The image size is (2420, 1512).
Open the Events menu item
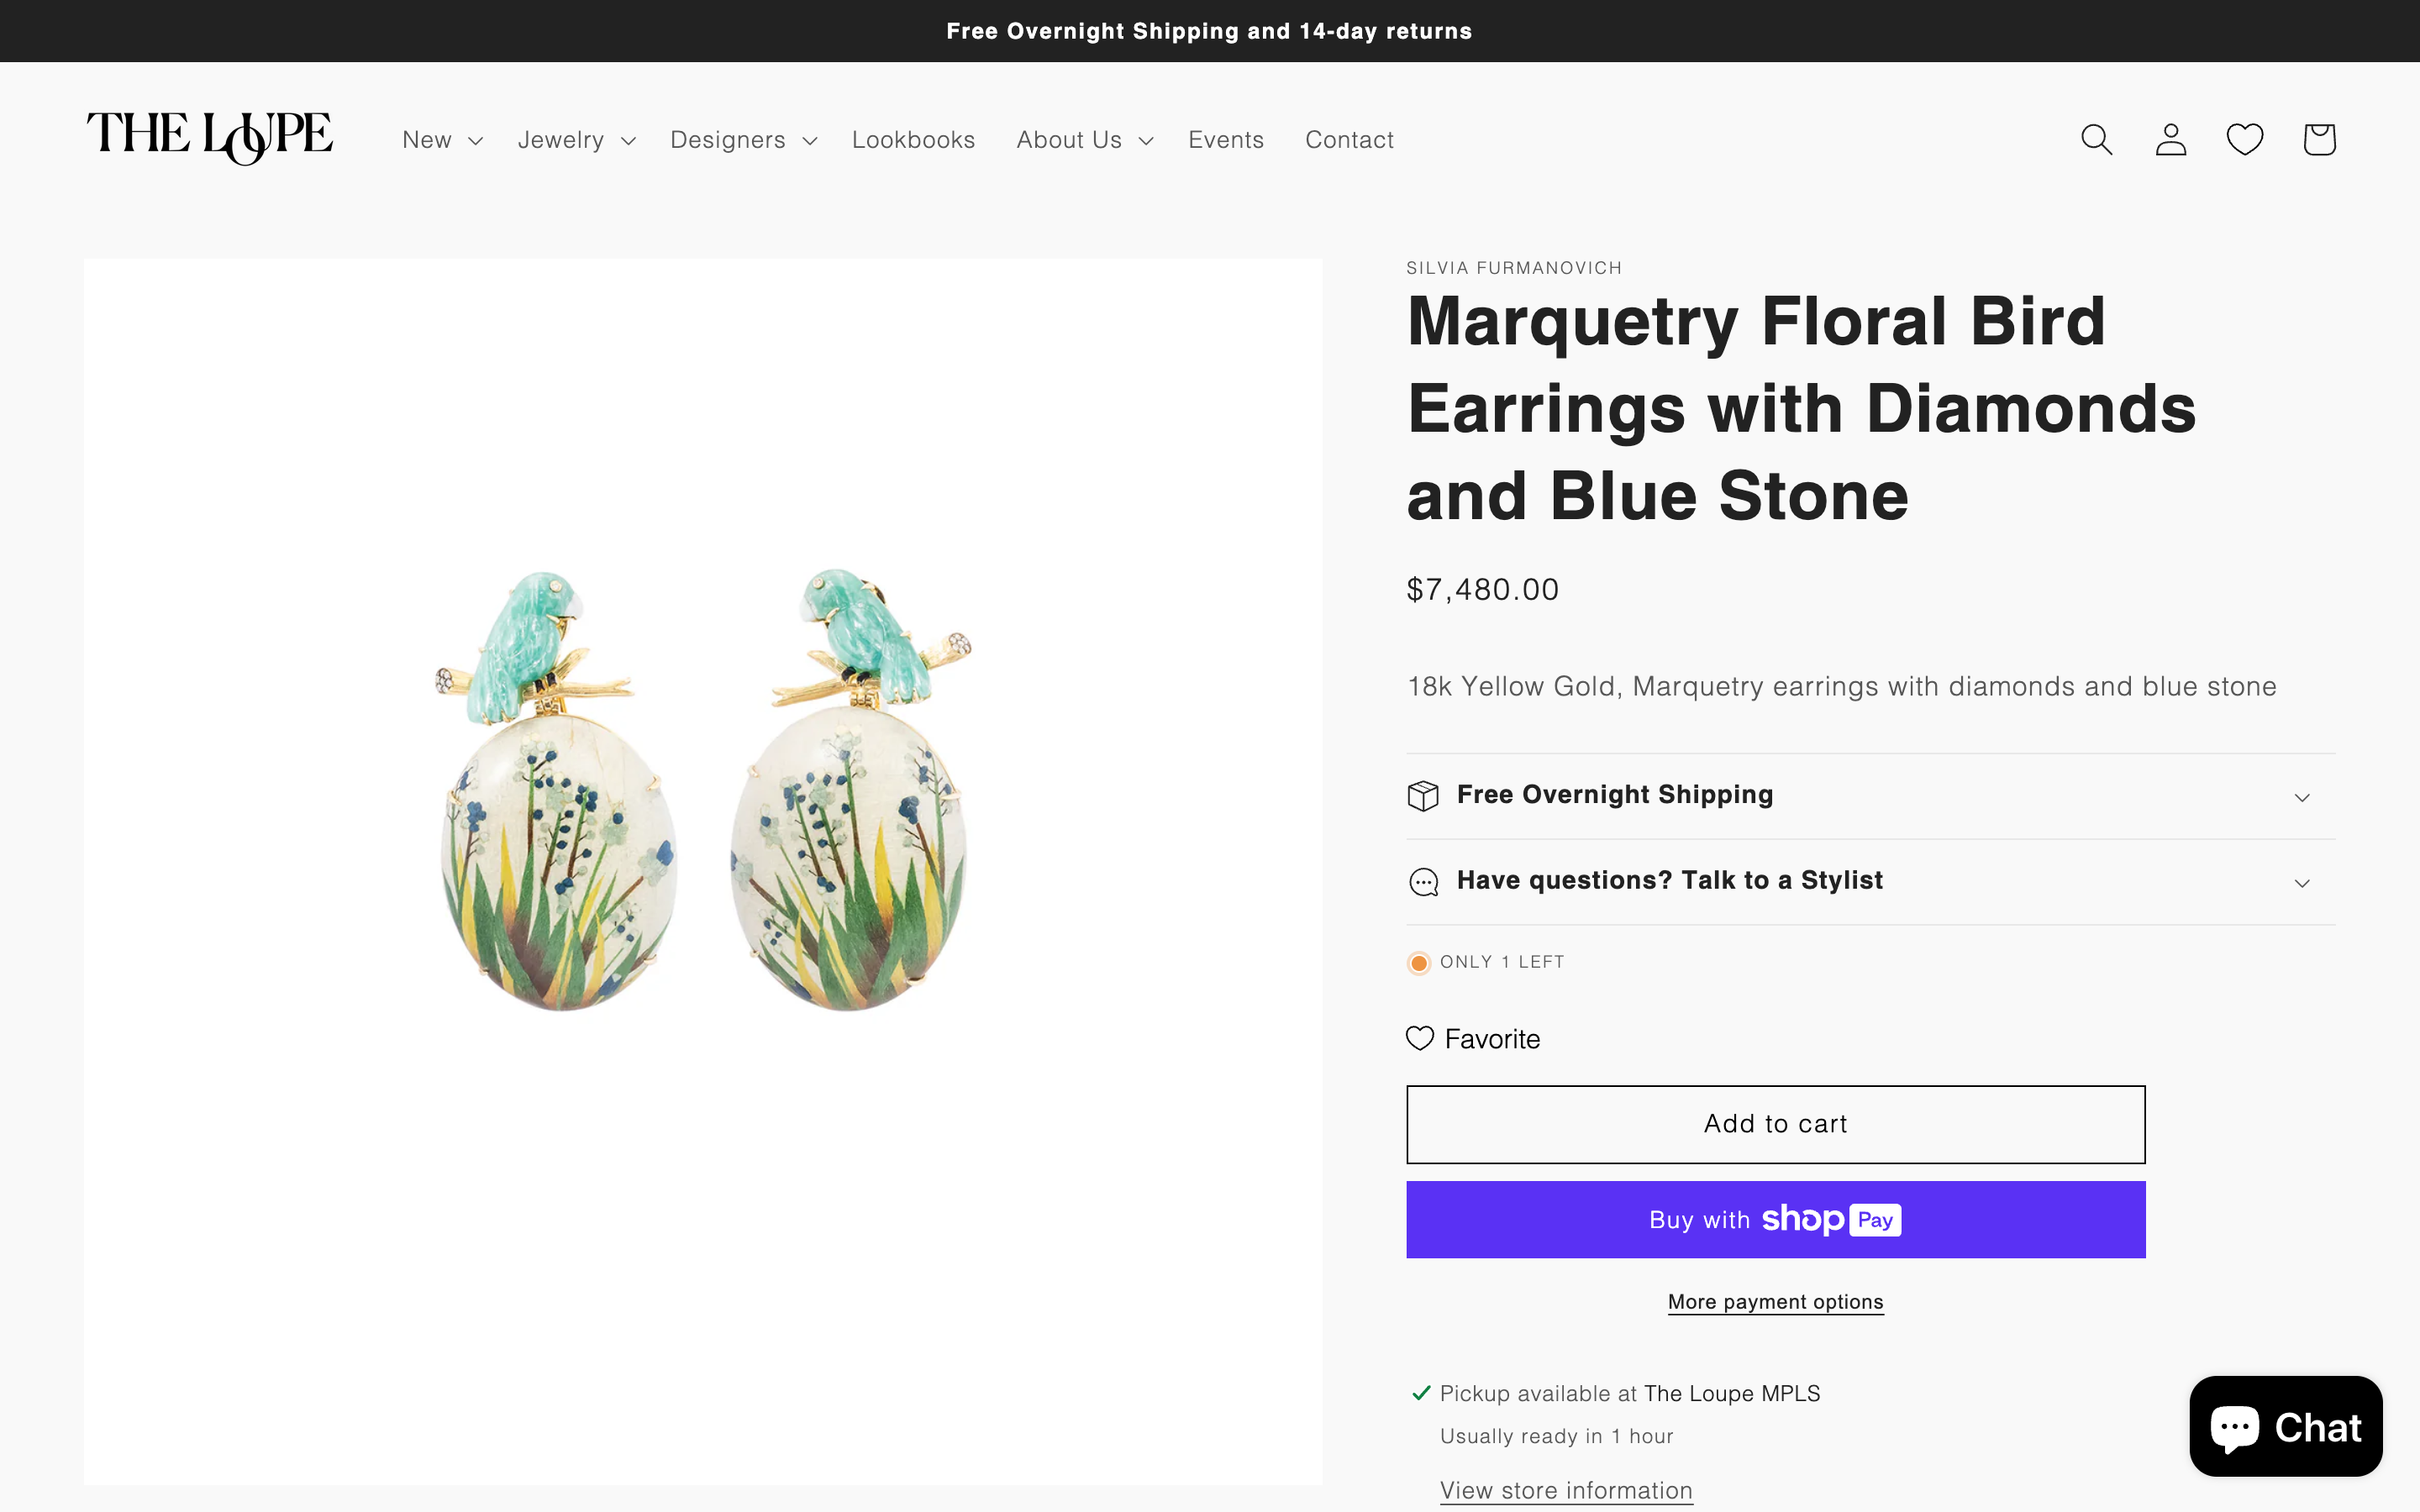[1226, 139]
